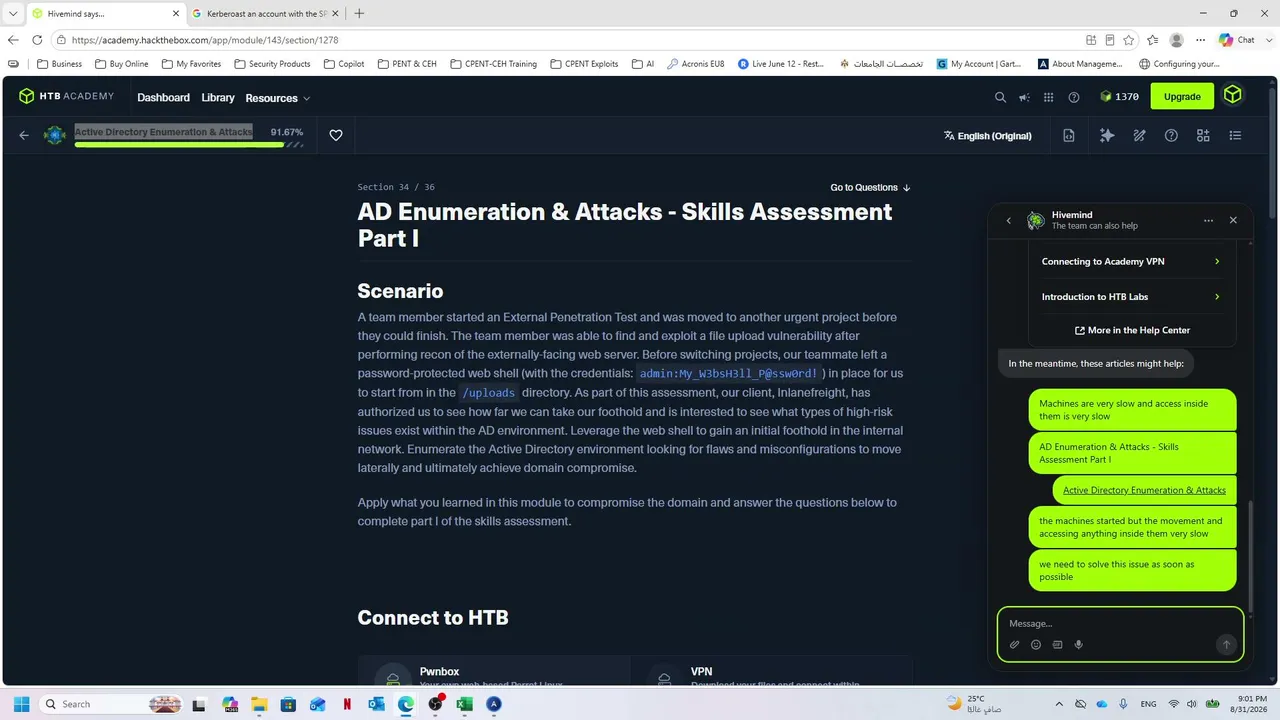Viewport: 1280px width, 720px height.
Task: Open More in the Help Center link
Action: [x=1132, y=330]
